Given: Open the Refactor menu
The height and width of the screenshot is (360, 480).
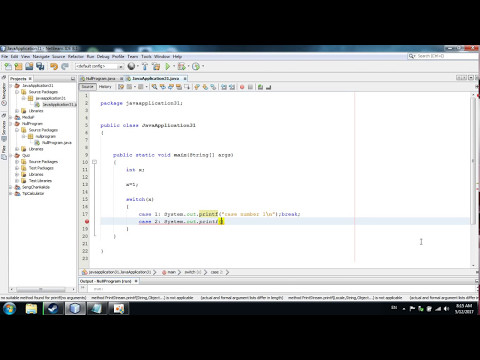Looking at the screenshot, I should (x=76, y=57).
